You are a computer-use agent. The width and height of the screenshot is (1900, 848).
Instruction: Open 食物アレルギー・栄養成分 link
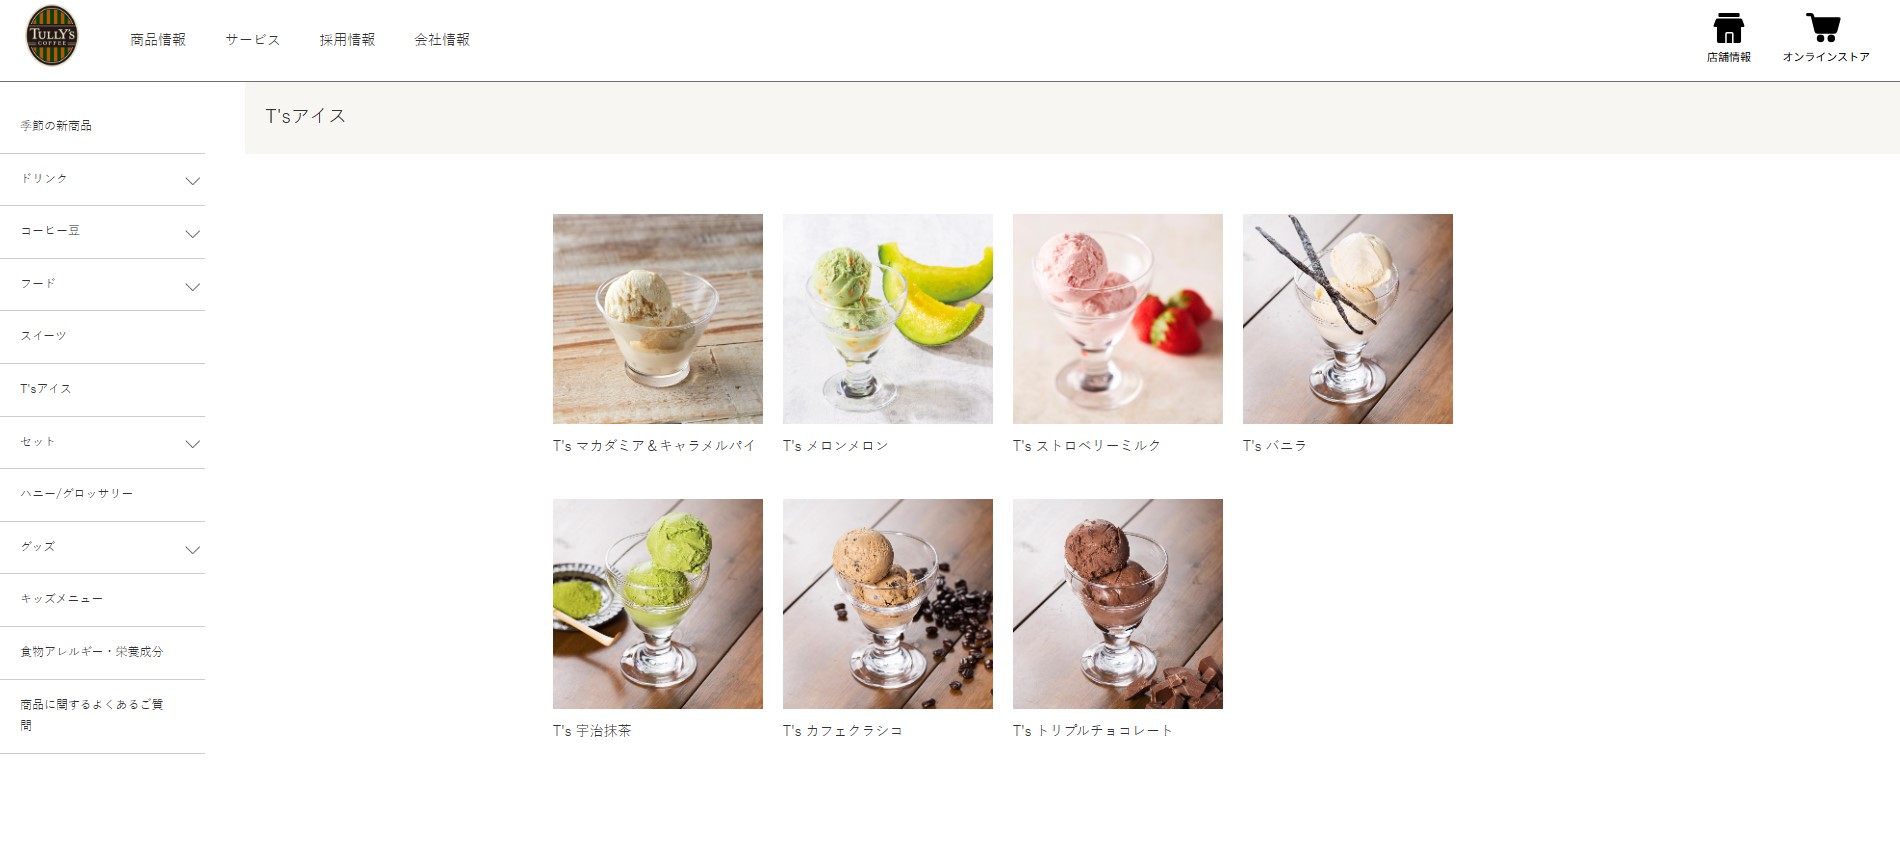92,652
